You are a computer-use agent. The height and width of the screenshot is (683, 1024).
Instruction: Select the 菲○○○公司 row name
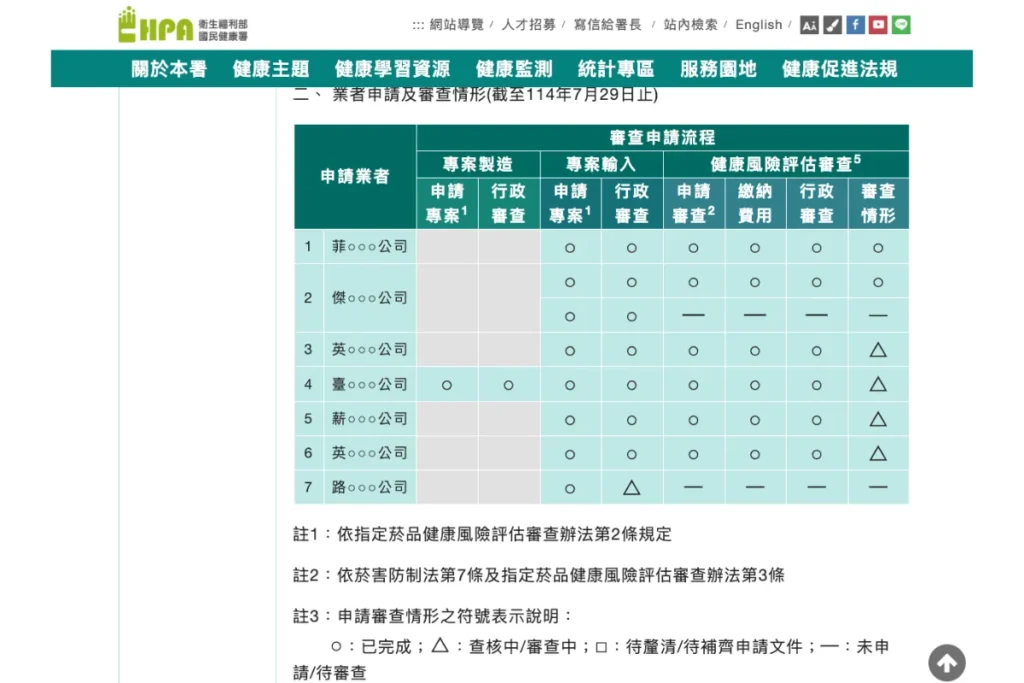click(370, 246)
